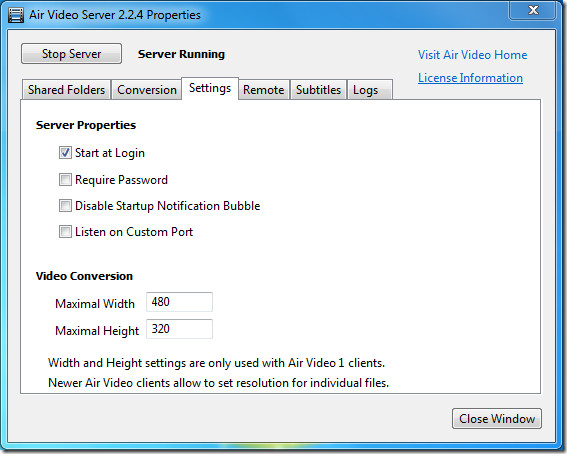The height and width of the screenshot is (454, 567).
Task: Open License Information link
Action: (470, 78)
